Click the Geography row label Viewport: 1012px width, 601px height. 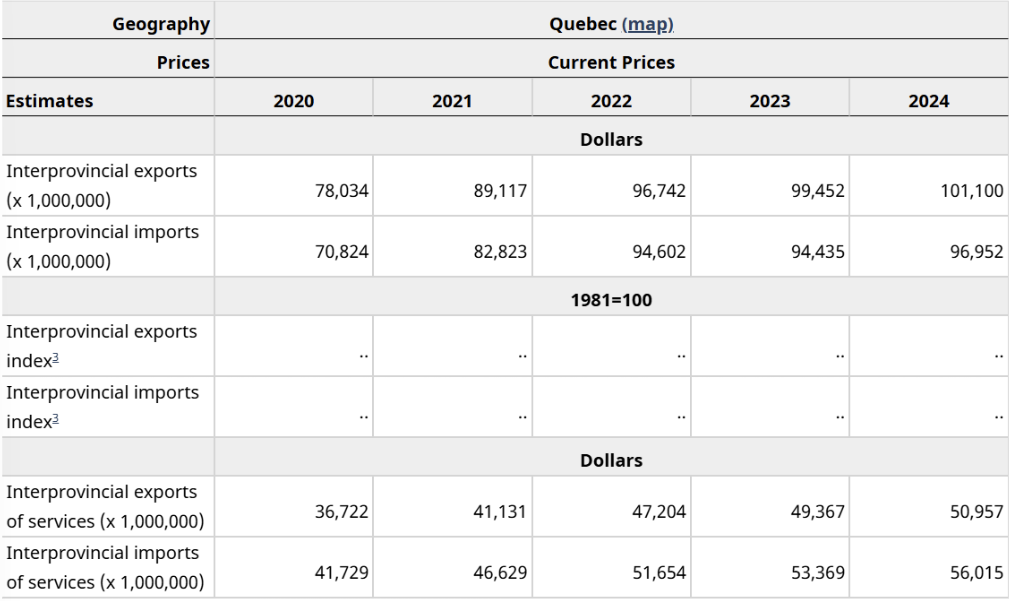click(x=161, y=24)
